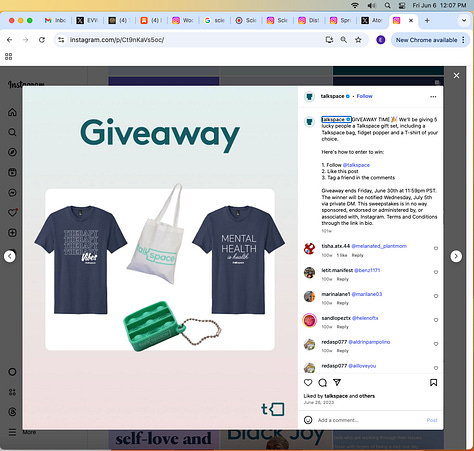Open the Messenger icon in sidebar
The image size is (474, 451).
12,193
